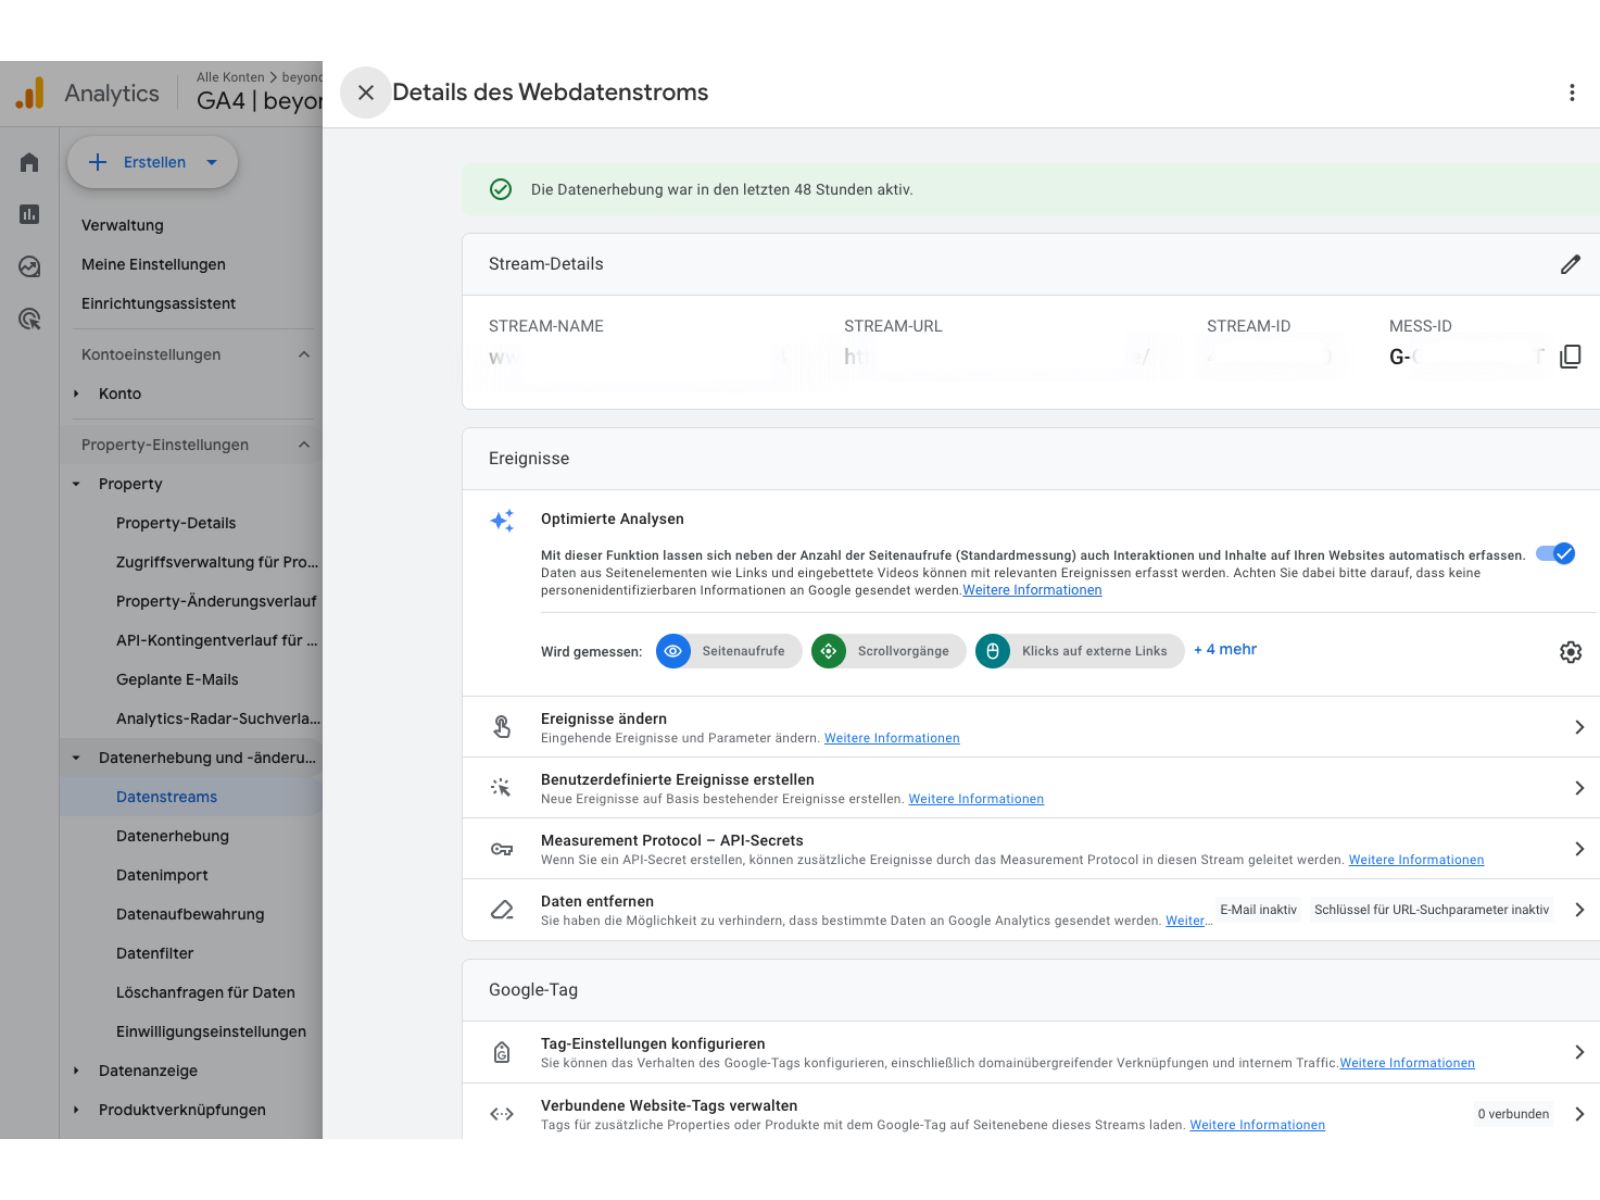
Task: Open Weitere Informationen link under Optimierte Analysen
Action: [1032, 590]
